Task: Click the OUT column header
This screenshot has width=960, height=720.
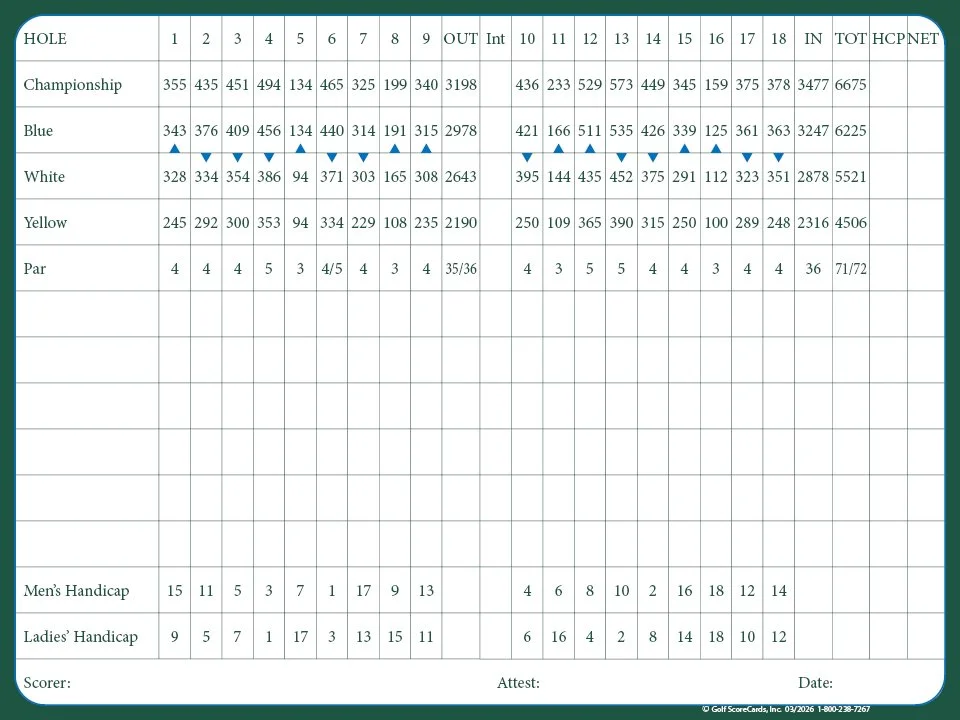Action: pos(460,39)
